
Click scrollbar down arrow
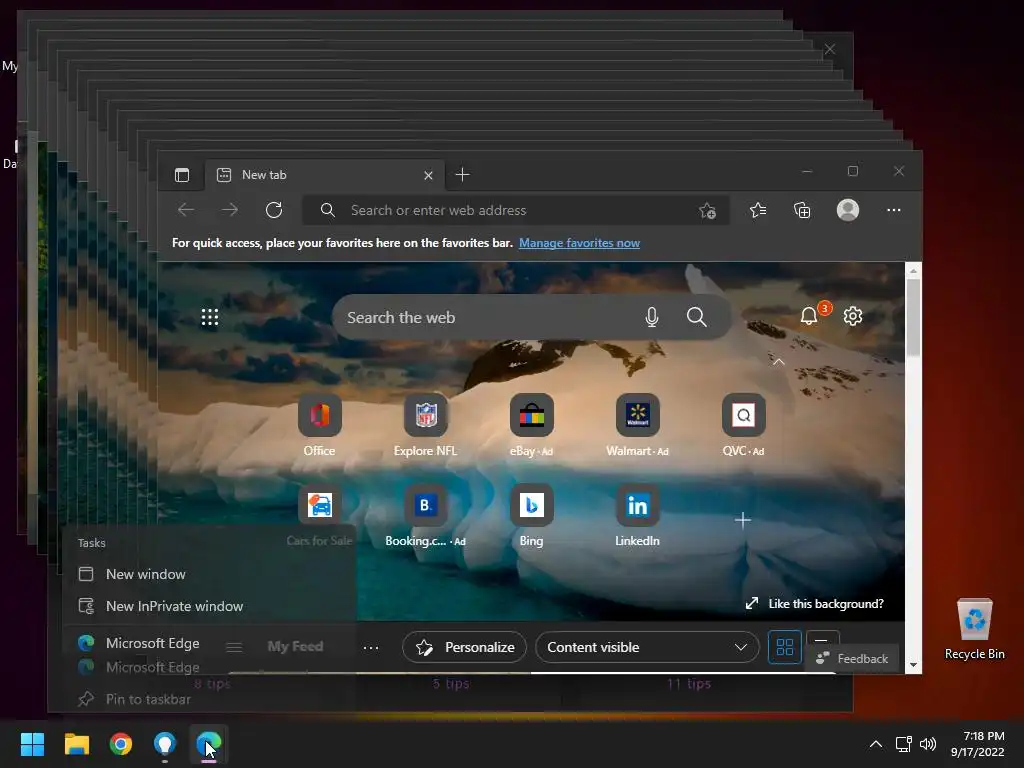[x=913, y=665]
